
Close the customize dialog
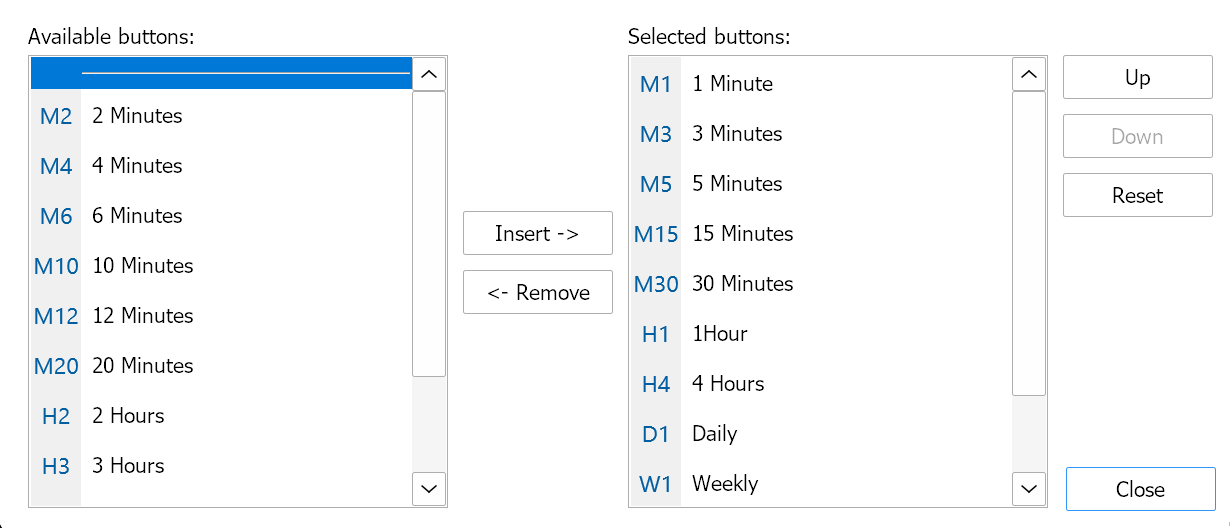[x=1140, y=490]
